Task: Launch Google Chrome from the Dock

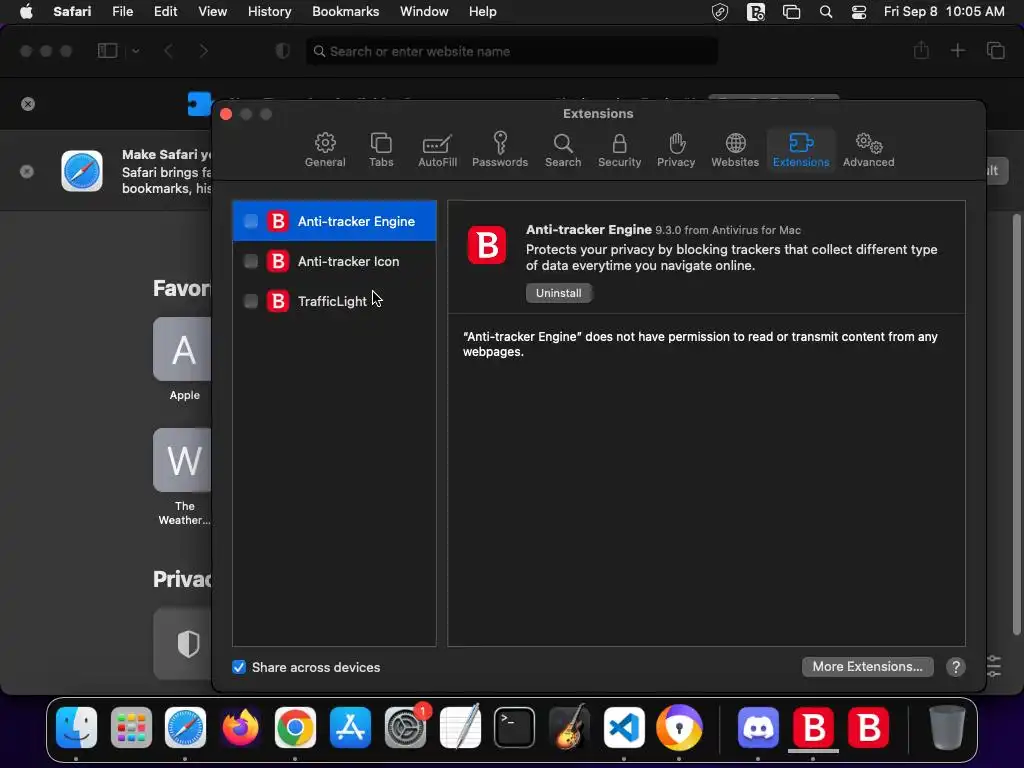Action: pyautogui.click(x=295, y=728)
